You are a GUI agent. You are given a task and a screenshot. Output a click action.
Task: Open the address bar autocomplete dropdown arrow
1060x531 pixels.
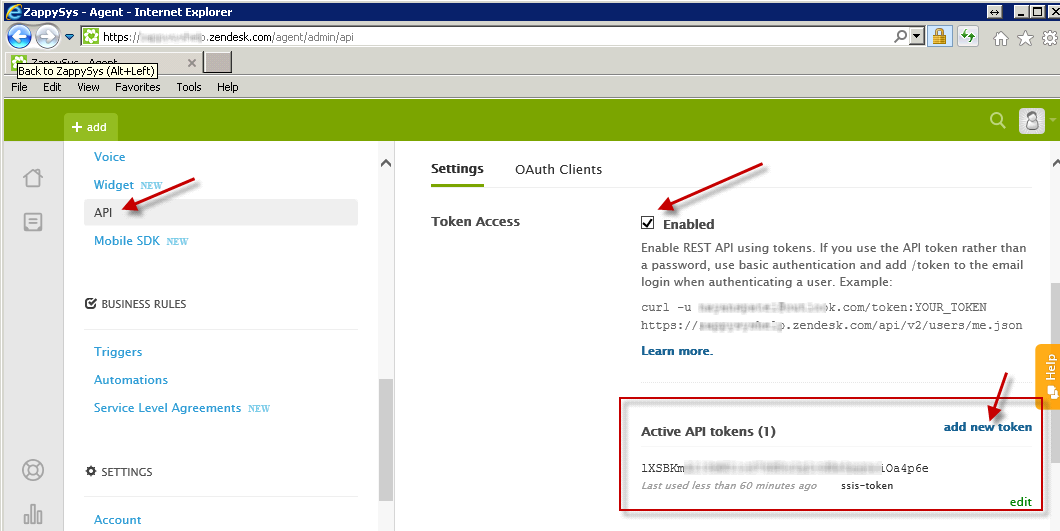pyautogui.click(x=917, y=37)
